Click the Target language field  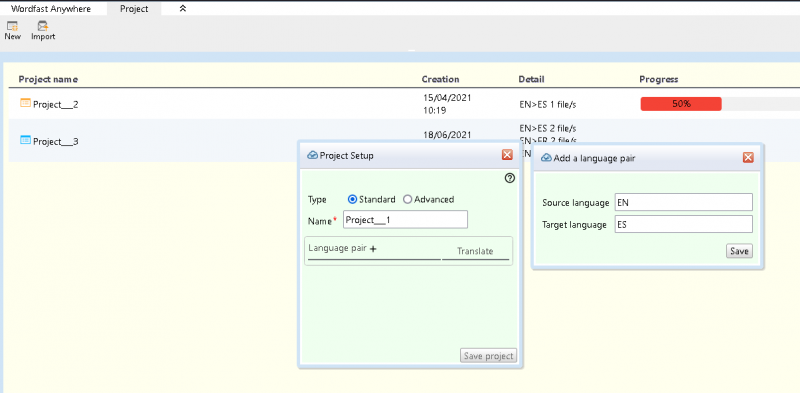coord(684,224)
